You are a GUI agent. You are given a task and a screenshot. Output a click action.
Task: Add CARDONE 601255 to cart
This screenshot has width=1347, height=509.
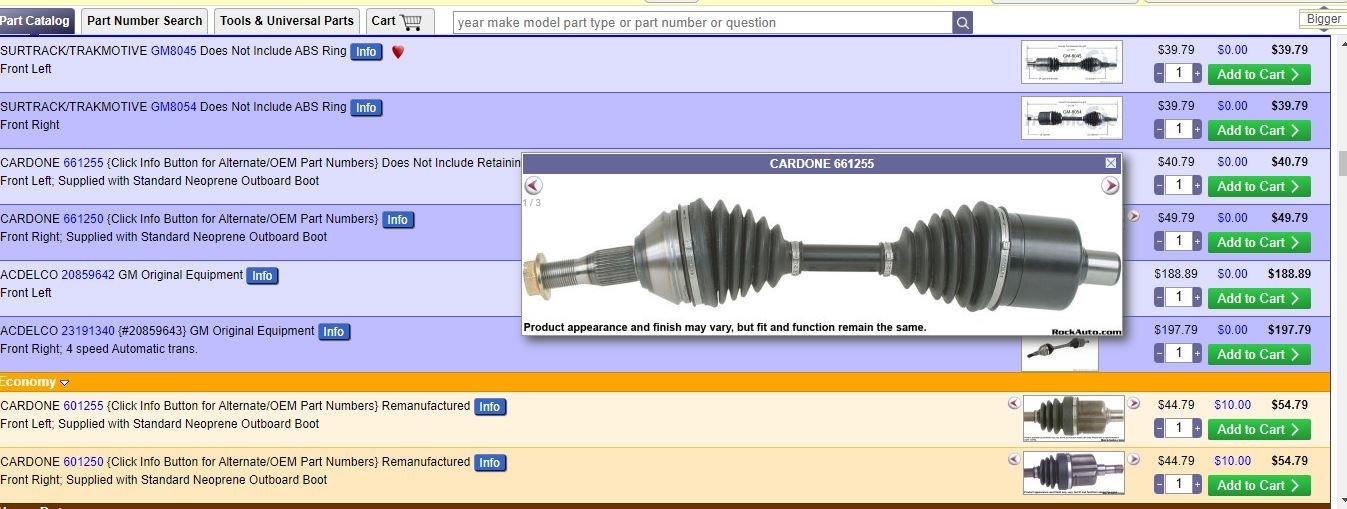(x=1258, y=429)
